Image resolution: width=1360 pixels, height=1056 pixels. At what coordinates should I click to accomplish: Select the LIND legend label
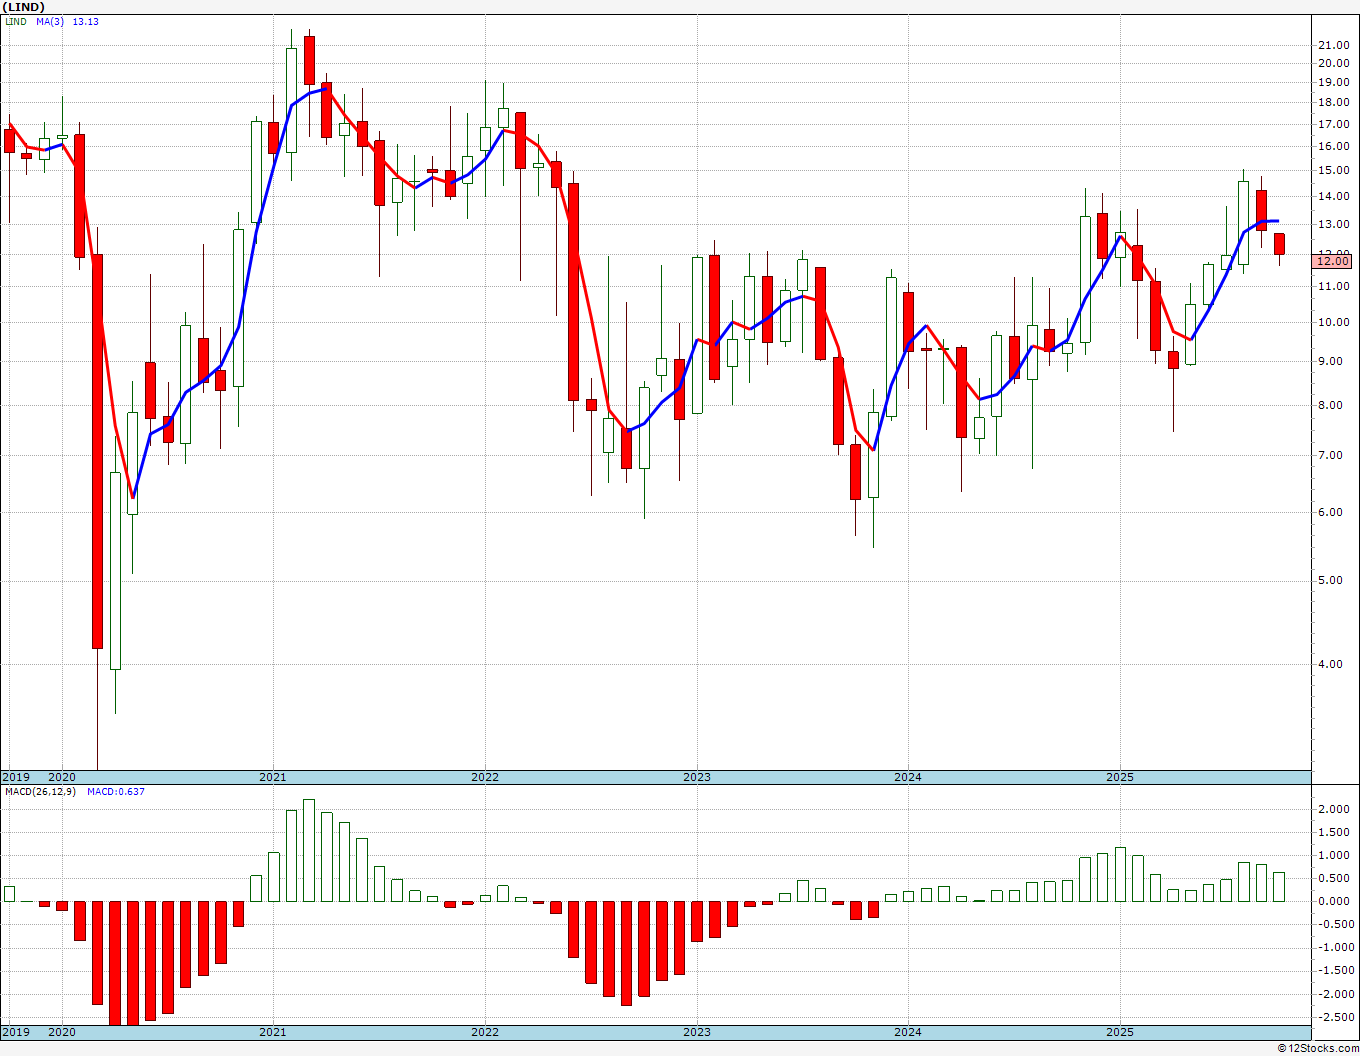click(x=15, y=21)
